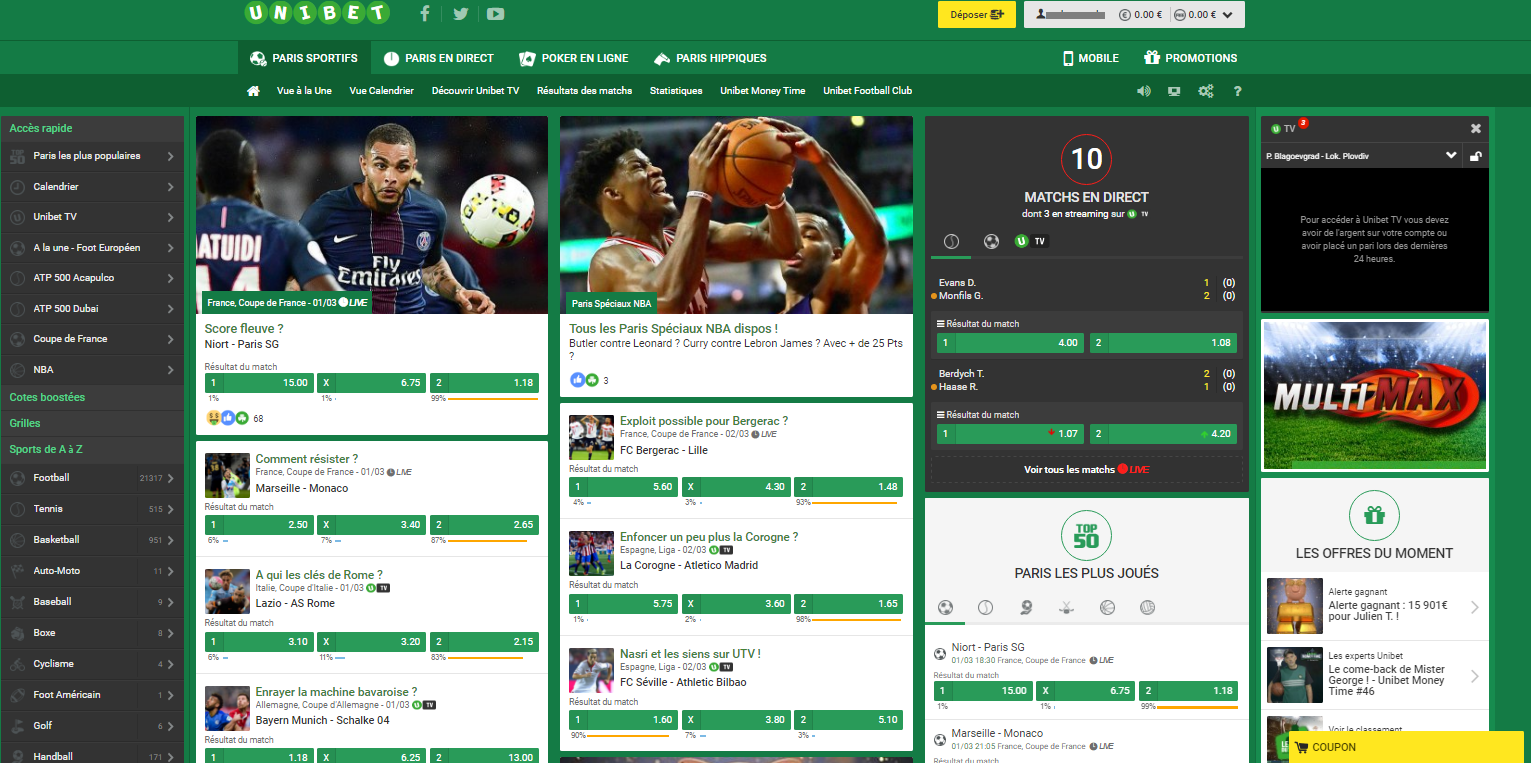The image size is (1531, 763).
Task: Open the Mobile section
Action: [1090, 58]
